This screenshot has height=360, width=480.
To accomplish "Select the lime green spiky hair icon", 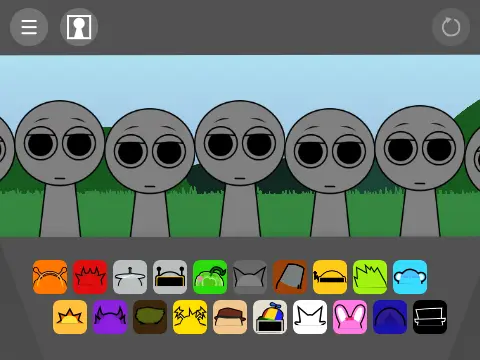I will (x=370, y=277).
